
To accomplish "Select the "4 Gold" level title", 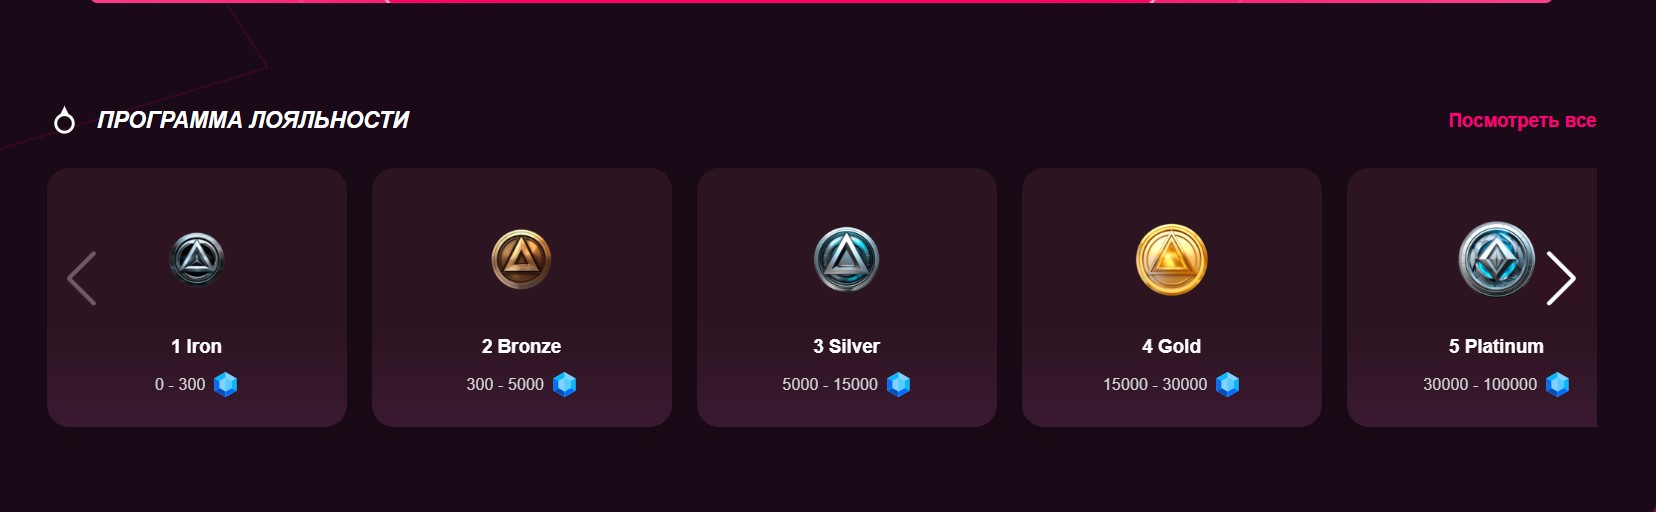I will [1171, 346].
